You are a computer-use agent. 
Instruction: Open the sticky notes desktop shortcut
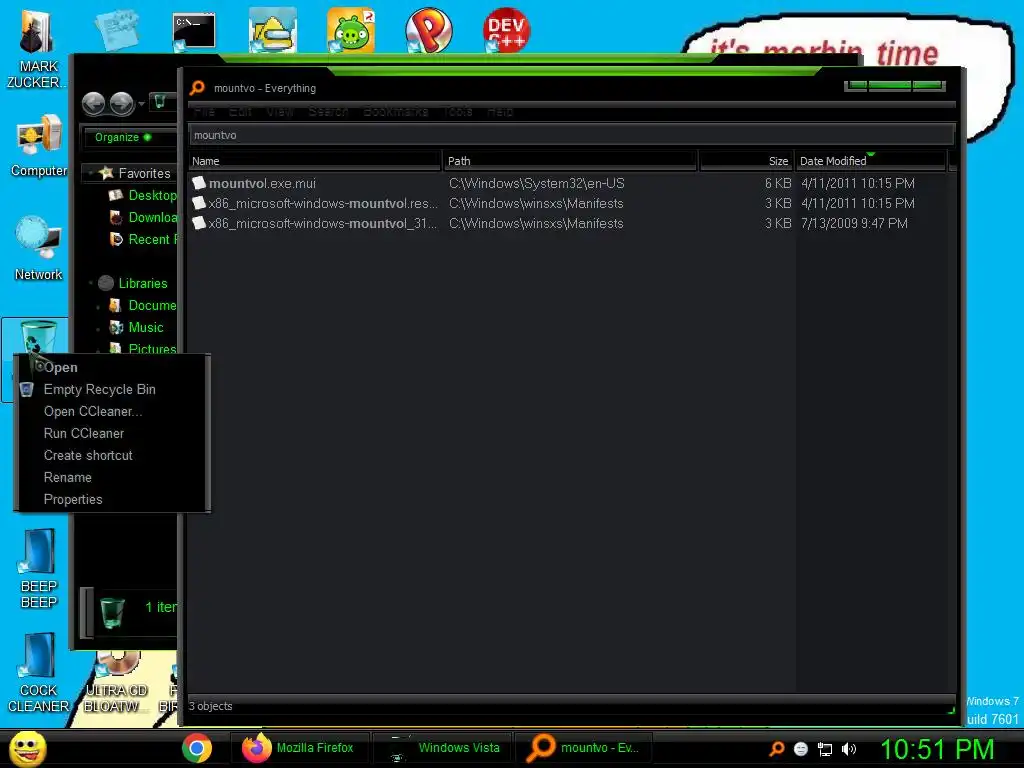116,29
